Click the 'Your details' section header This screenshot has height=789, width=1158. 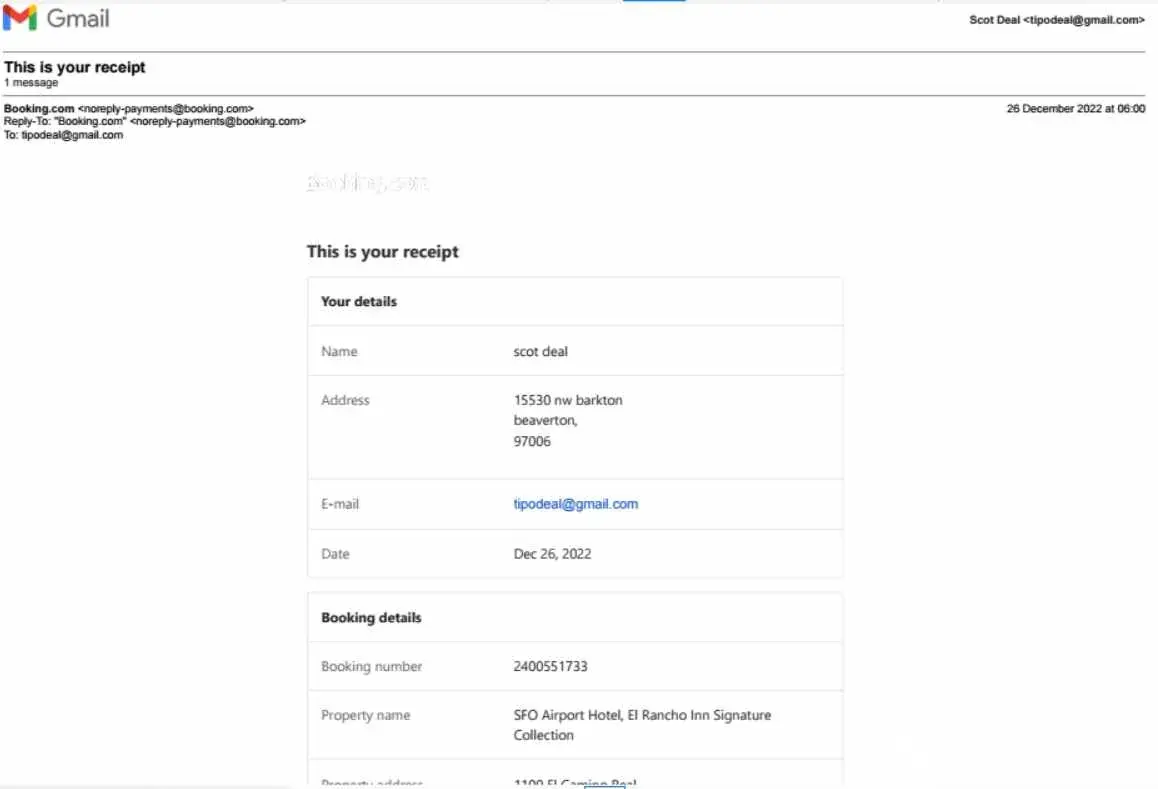pyautogui.click(x=359, y=301)
